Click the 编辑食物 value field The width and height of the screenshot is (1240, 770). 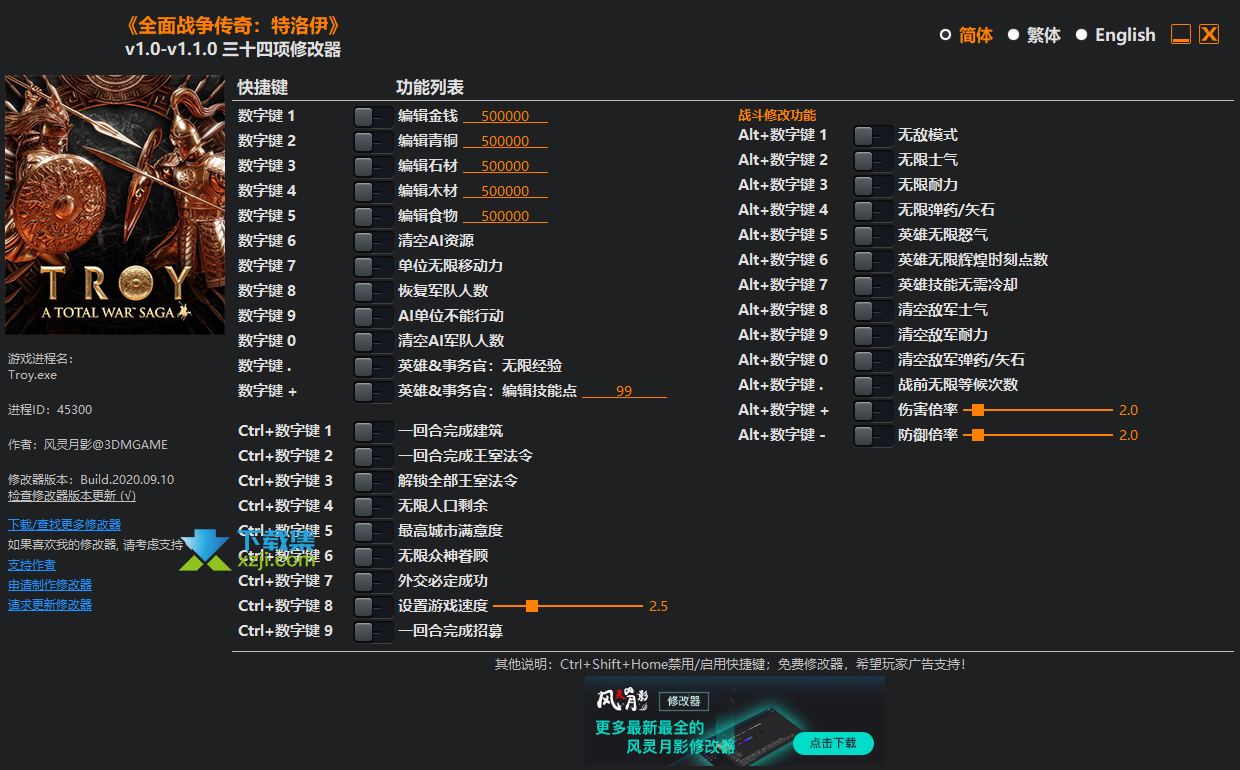(x=505, y=216)
